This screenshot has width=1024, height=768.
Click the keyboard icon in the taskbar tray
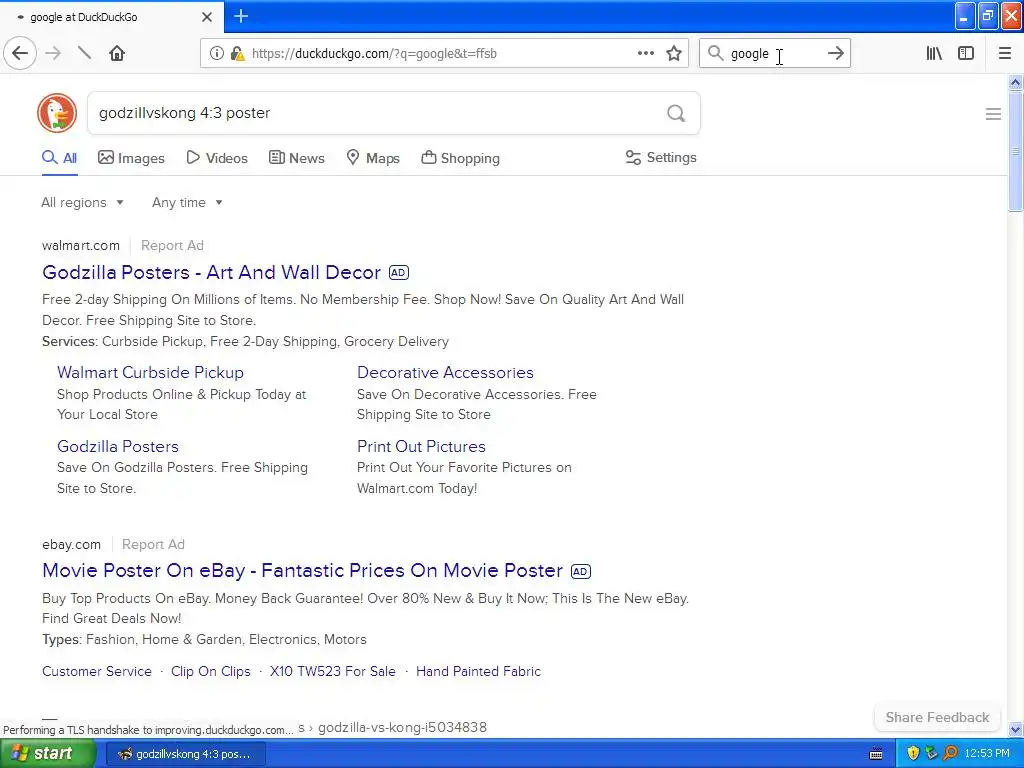(x=876, y=754)
